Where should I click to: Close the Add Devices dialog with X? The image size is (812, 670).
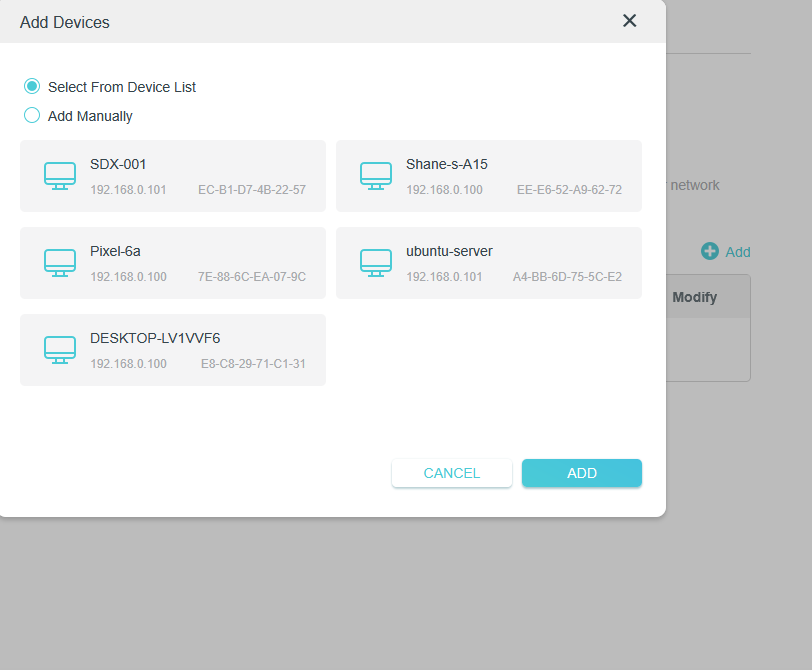click(629, 21)
